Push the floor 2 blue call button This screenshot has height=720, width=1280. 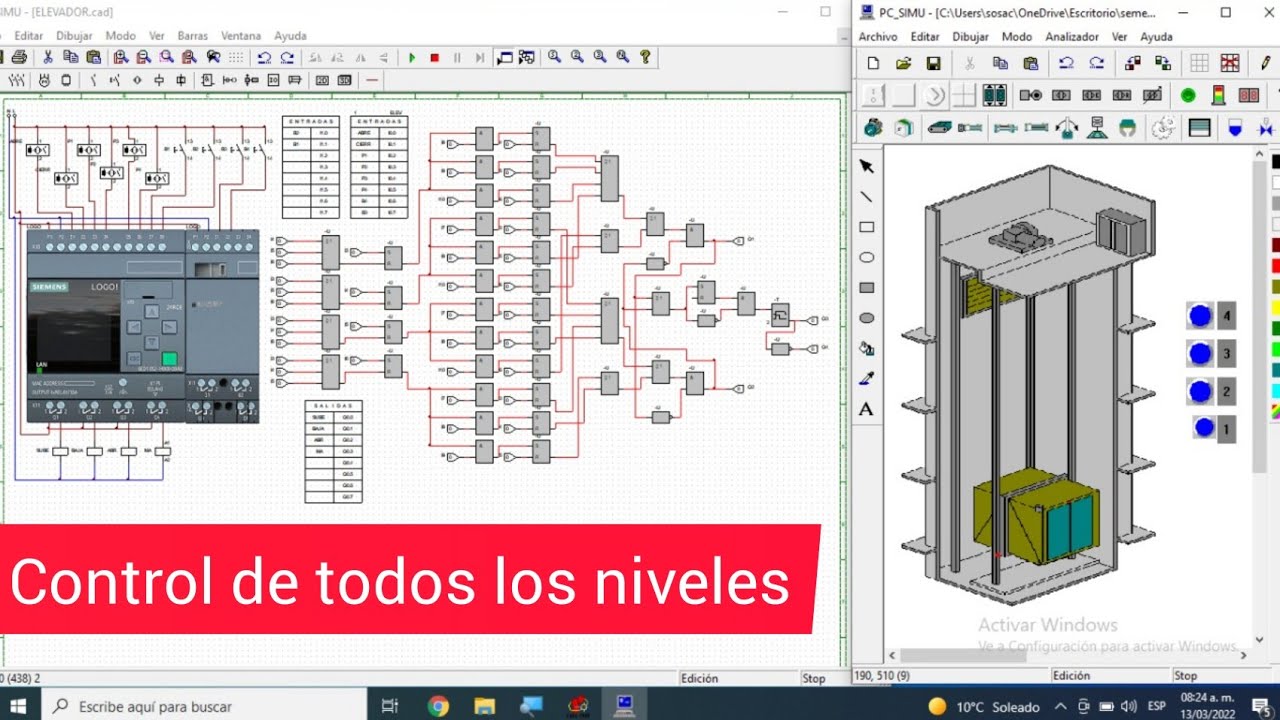coord(1200,391)
